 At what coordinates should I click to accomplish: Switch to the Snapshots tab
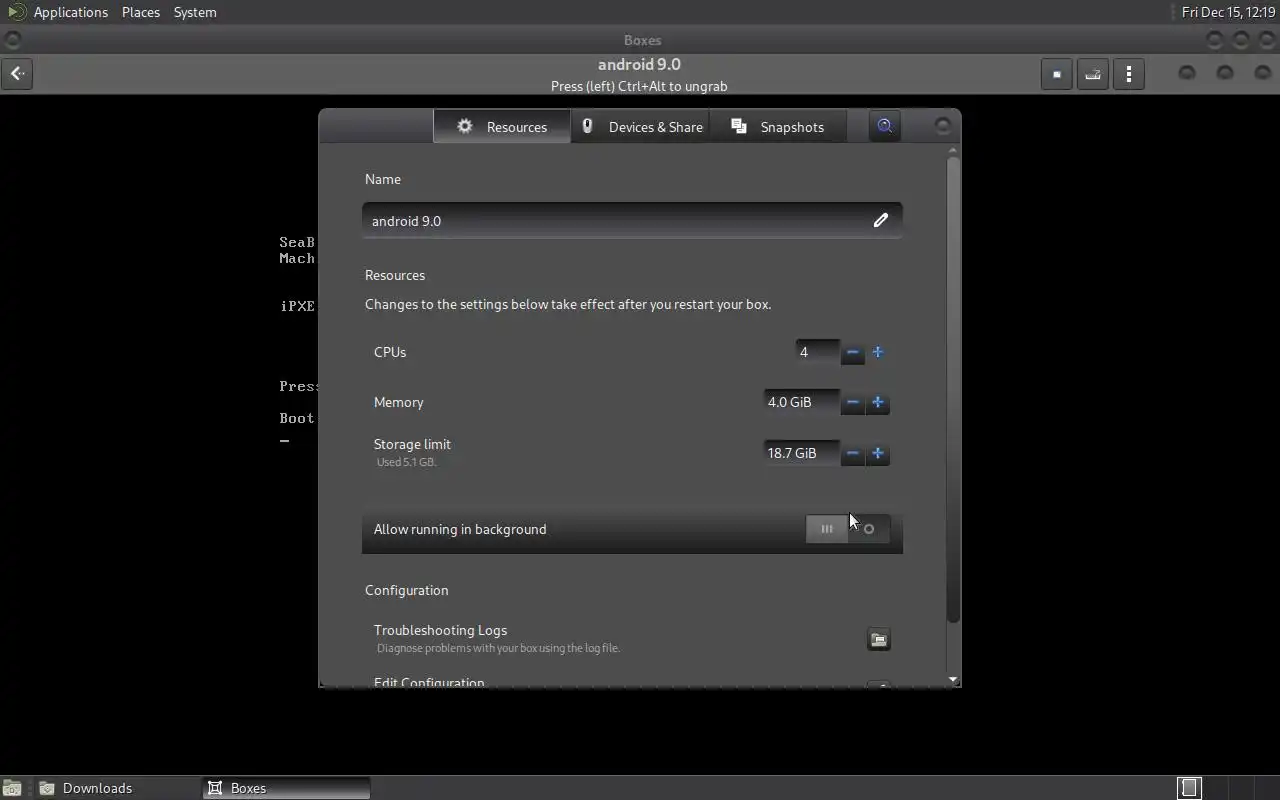click(778, 126)
